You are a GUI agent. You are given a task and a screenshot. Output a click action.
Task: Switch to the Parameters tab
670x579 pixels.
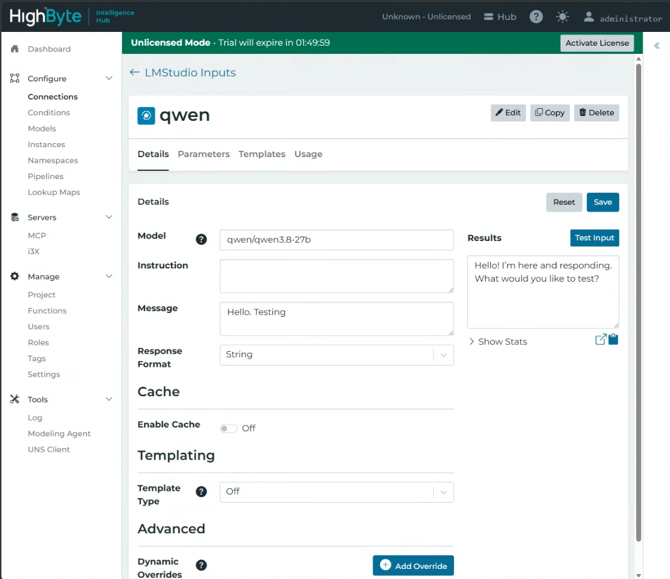(203, 154)
